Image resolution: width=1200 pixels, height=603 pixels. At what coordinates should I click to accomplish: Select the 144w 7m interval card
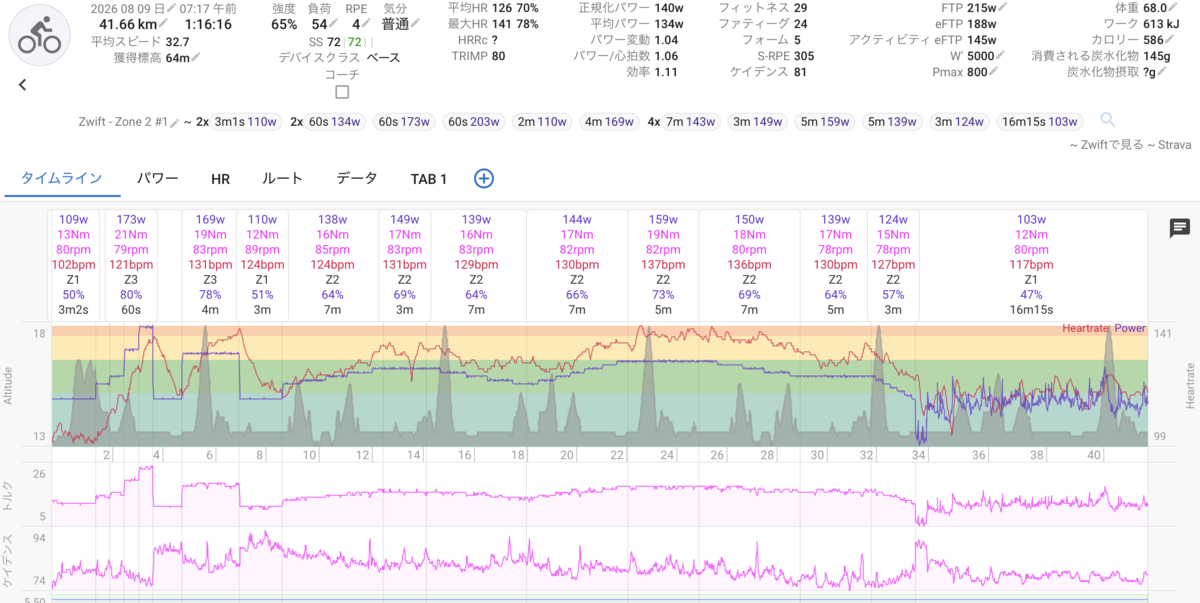pyautogui.click(x=577, y=265)
